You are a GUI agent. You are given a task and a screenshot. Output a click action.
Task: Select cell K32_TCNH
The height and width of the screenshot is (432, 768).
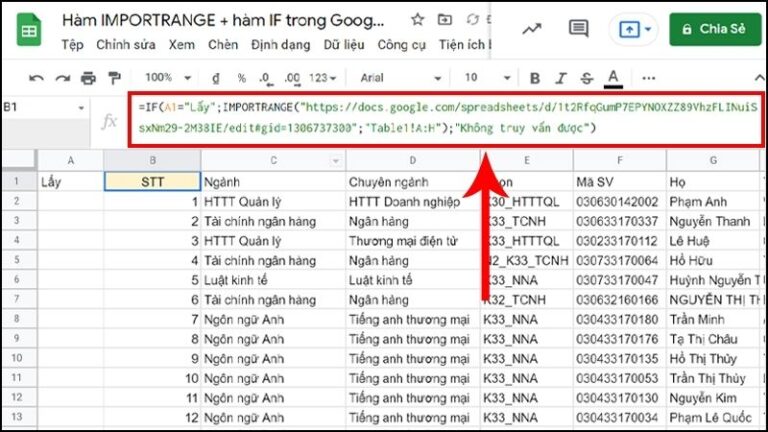tap(527, 299)
